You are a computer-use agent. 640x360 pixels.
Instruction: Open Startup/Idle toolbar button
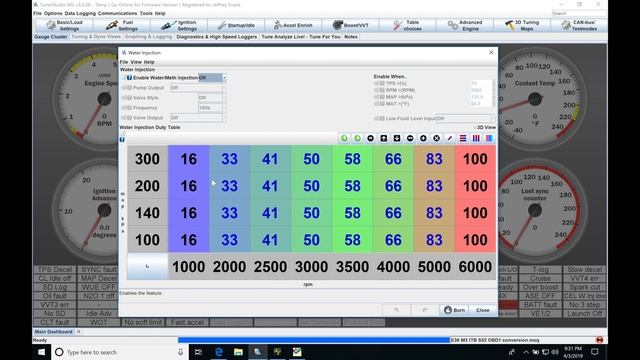click(x=236, y=25)
